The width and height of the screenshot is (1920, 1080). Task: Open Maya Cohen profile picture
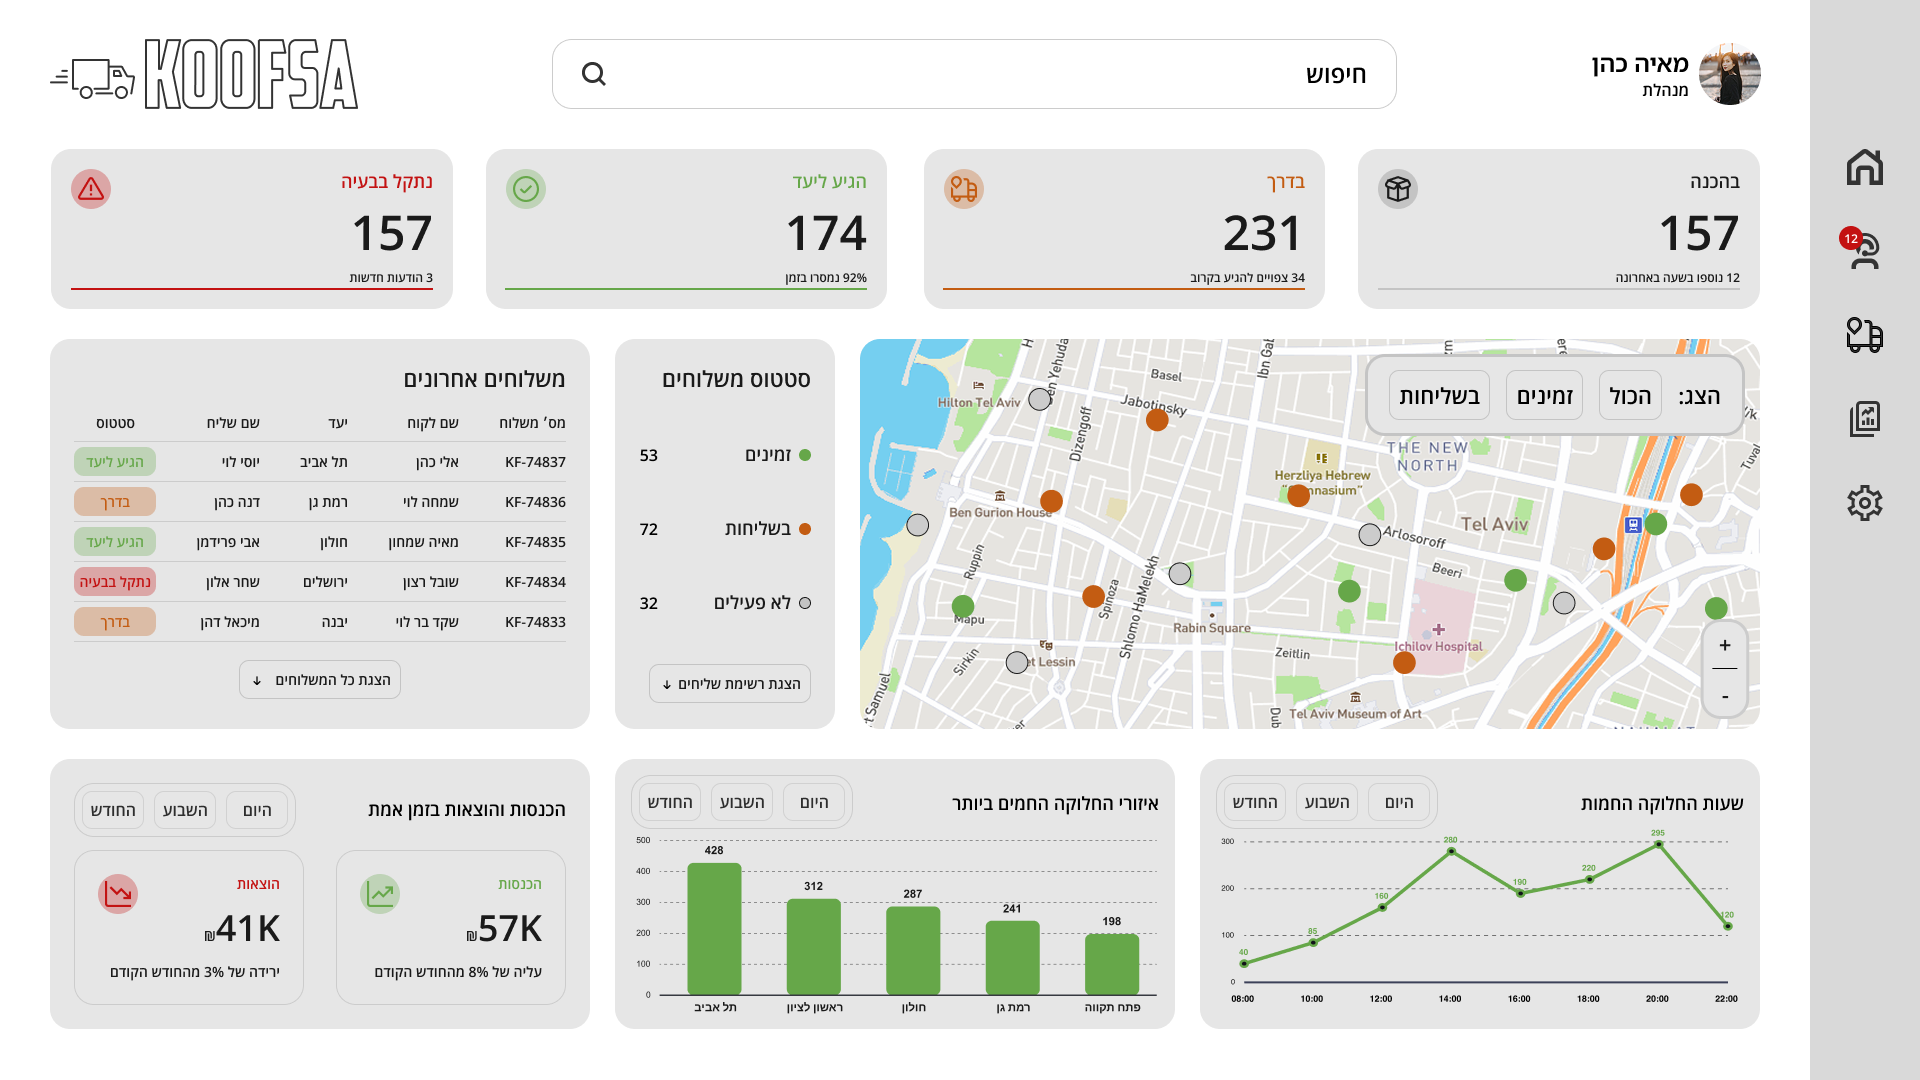[1730, 74]
